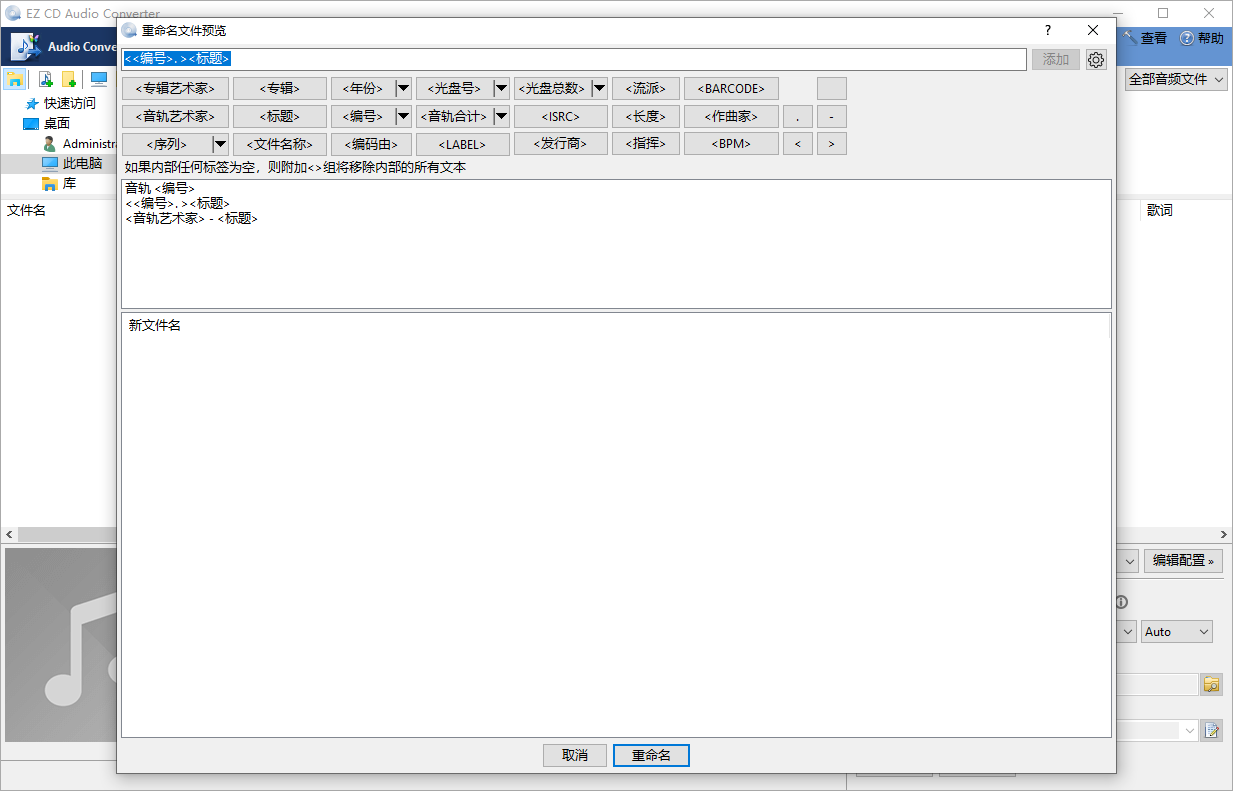
Task: Expand the <年份> tag dropdown arrow
Action: (x=403, y=88)
